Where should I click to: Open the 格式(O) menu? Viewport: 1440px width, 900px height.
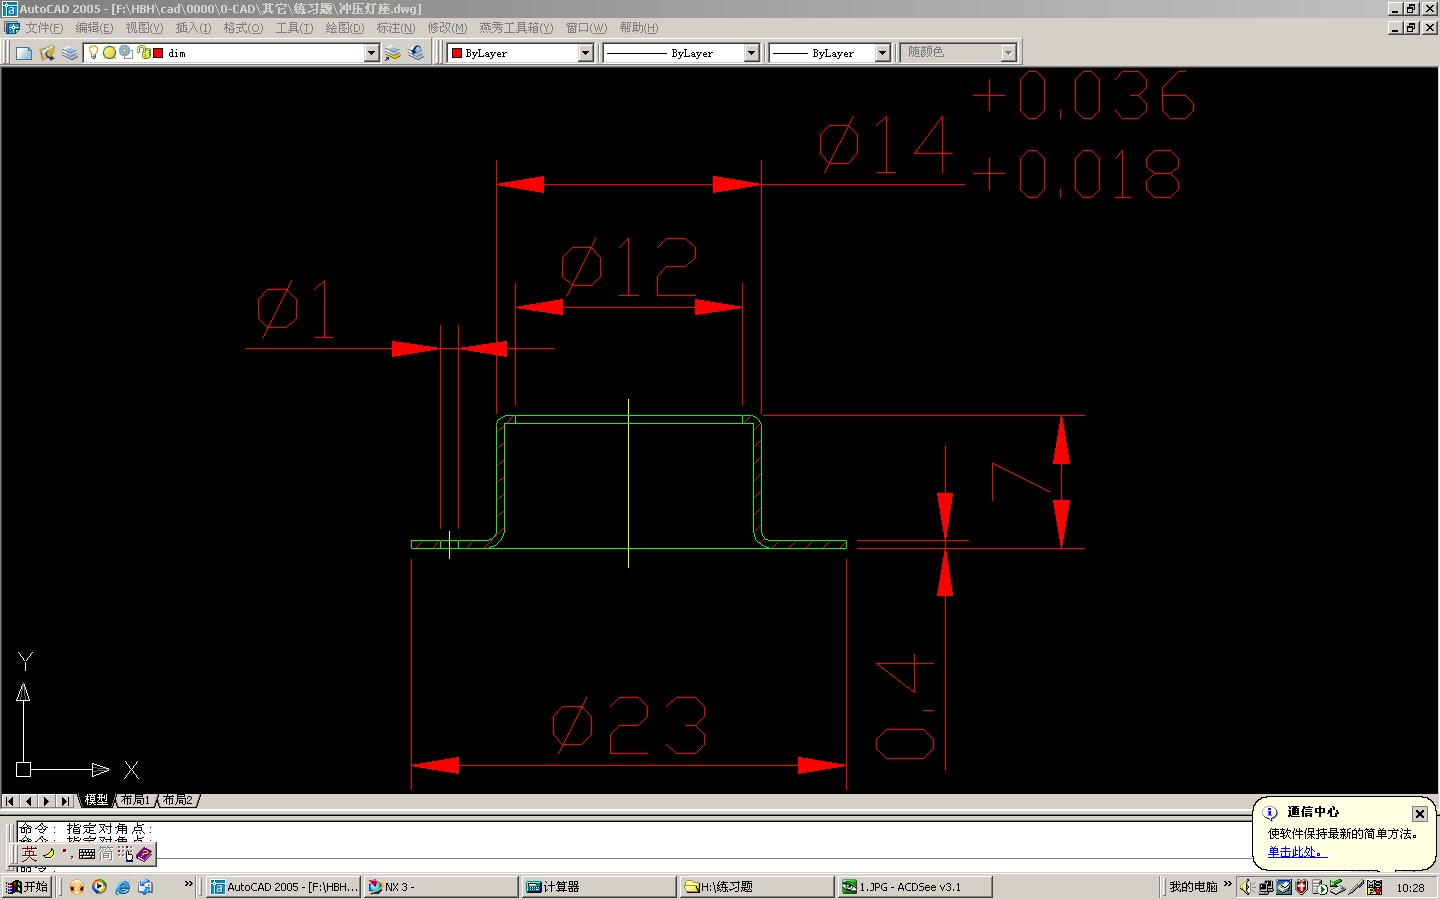point(243,28)
